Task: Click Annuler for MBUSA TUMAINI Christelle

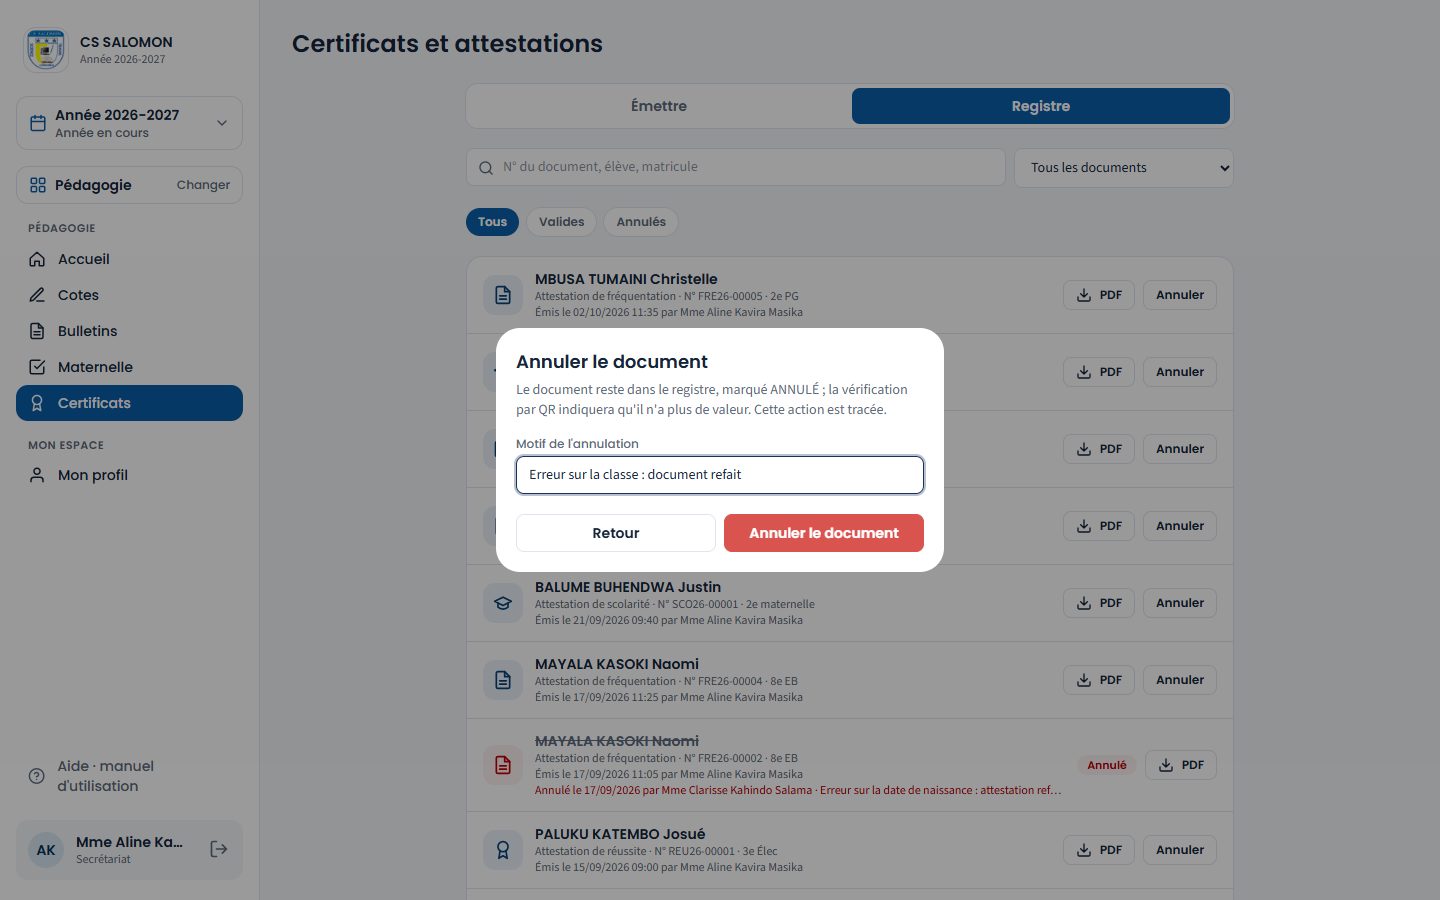Action: pyautogui.click(x=1180, y=295)
